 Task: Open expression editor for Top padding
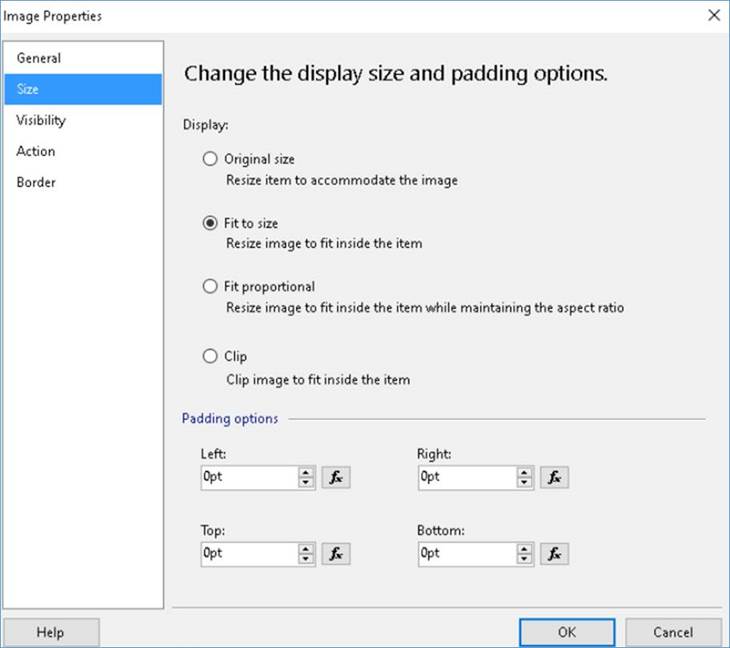pyautogui.click(x=336, y=553)
